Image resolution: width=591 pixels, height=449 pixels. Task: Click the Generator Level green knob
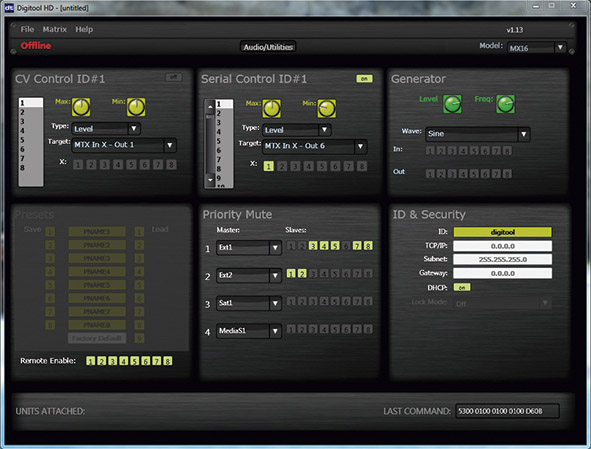452,104
